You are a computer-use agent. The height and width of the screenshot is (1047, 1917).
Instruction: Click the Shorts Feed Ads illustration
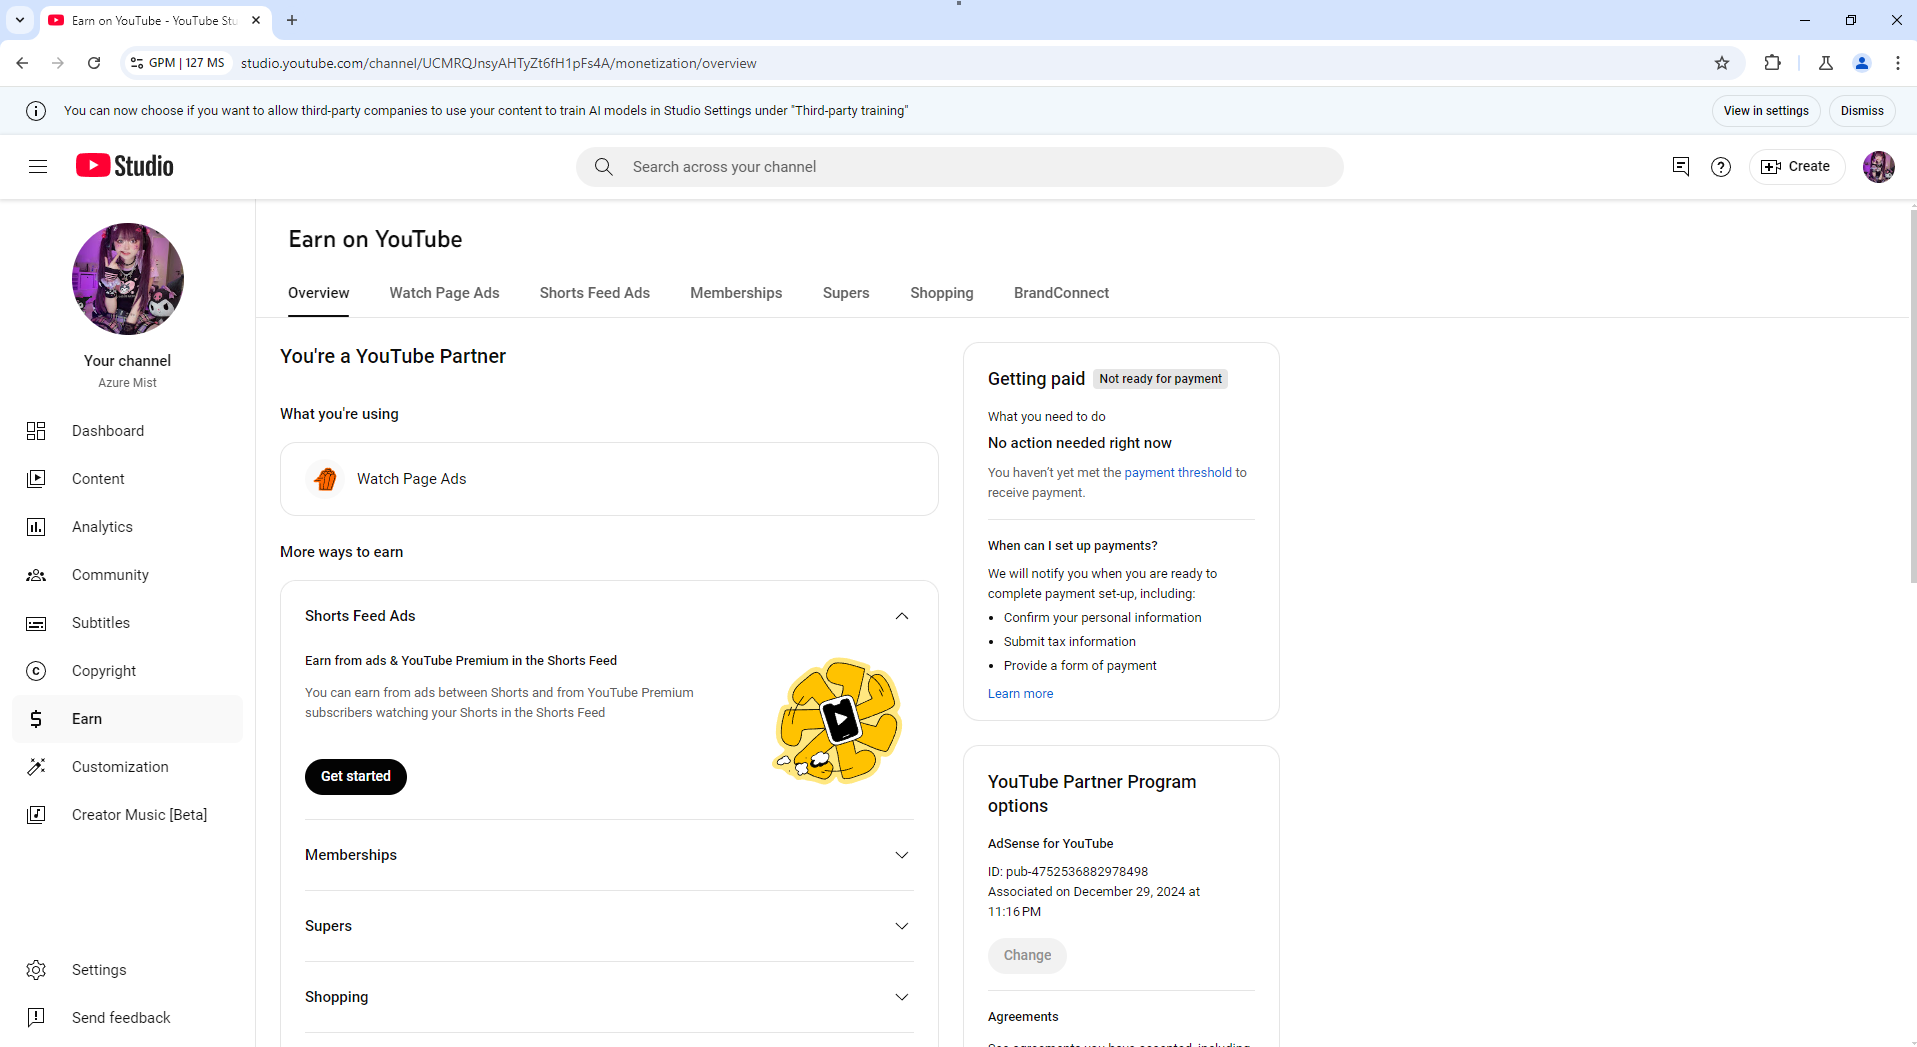click(x=838, y=720)
